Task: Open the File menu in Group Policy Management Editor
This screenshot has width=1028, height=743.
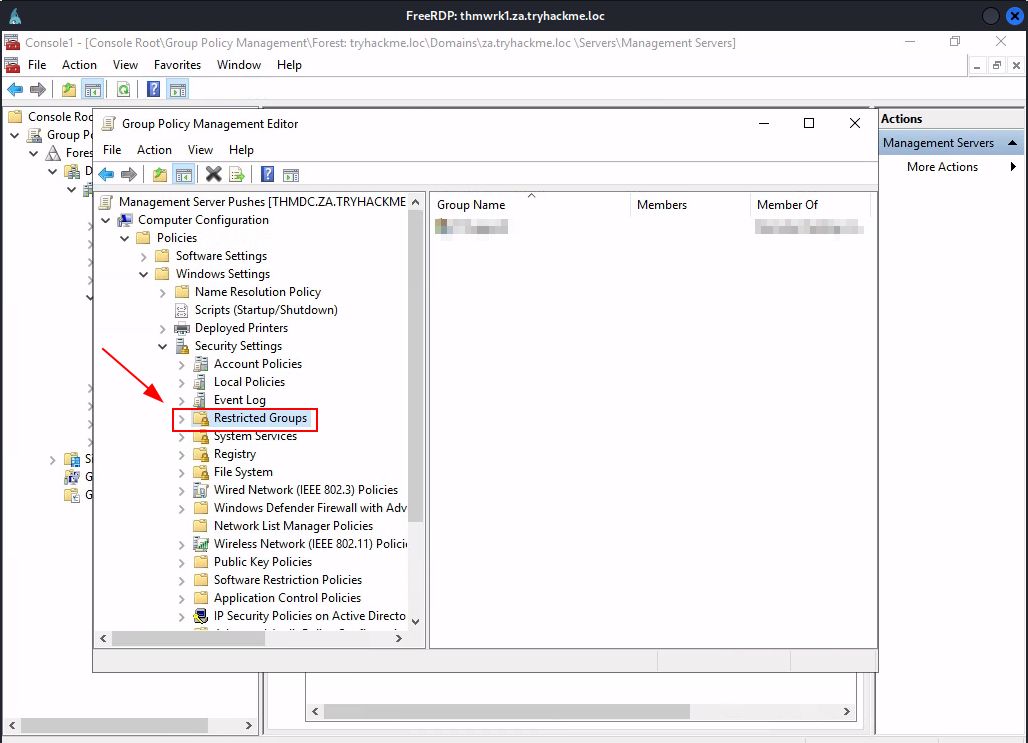Action: [x=112, y=150]
